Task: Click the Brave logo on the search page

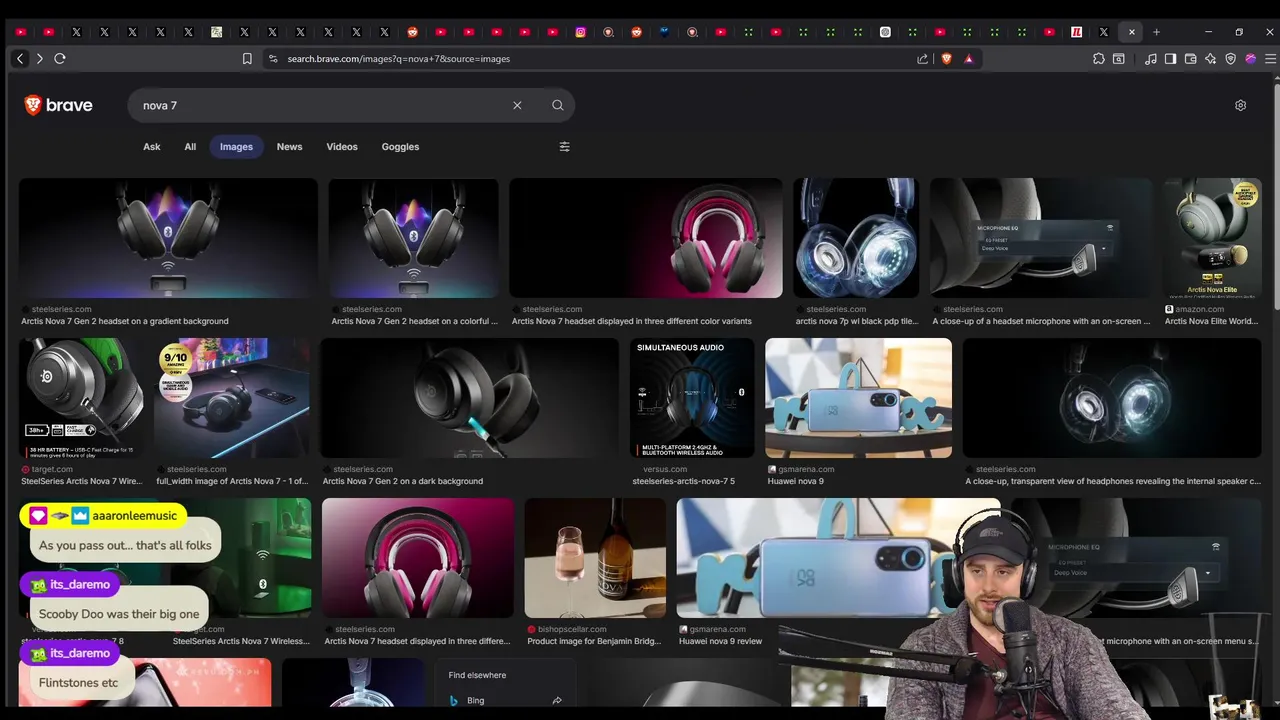Action: pos(58,105)
